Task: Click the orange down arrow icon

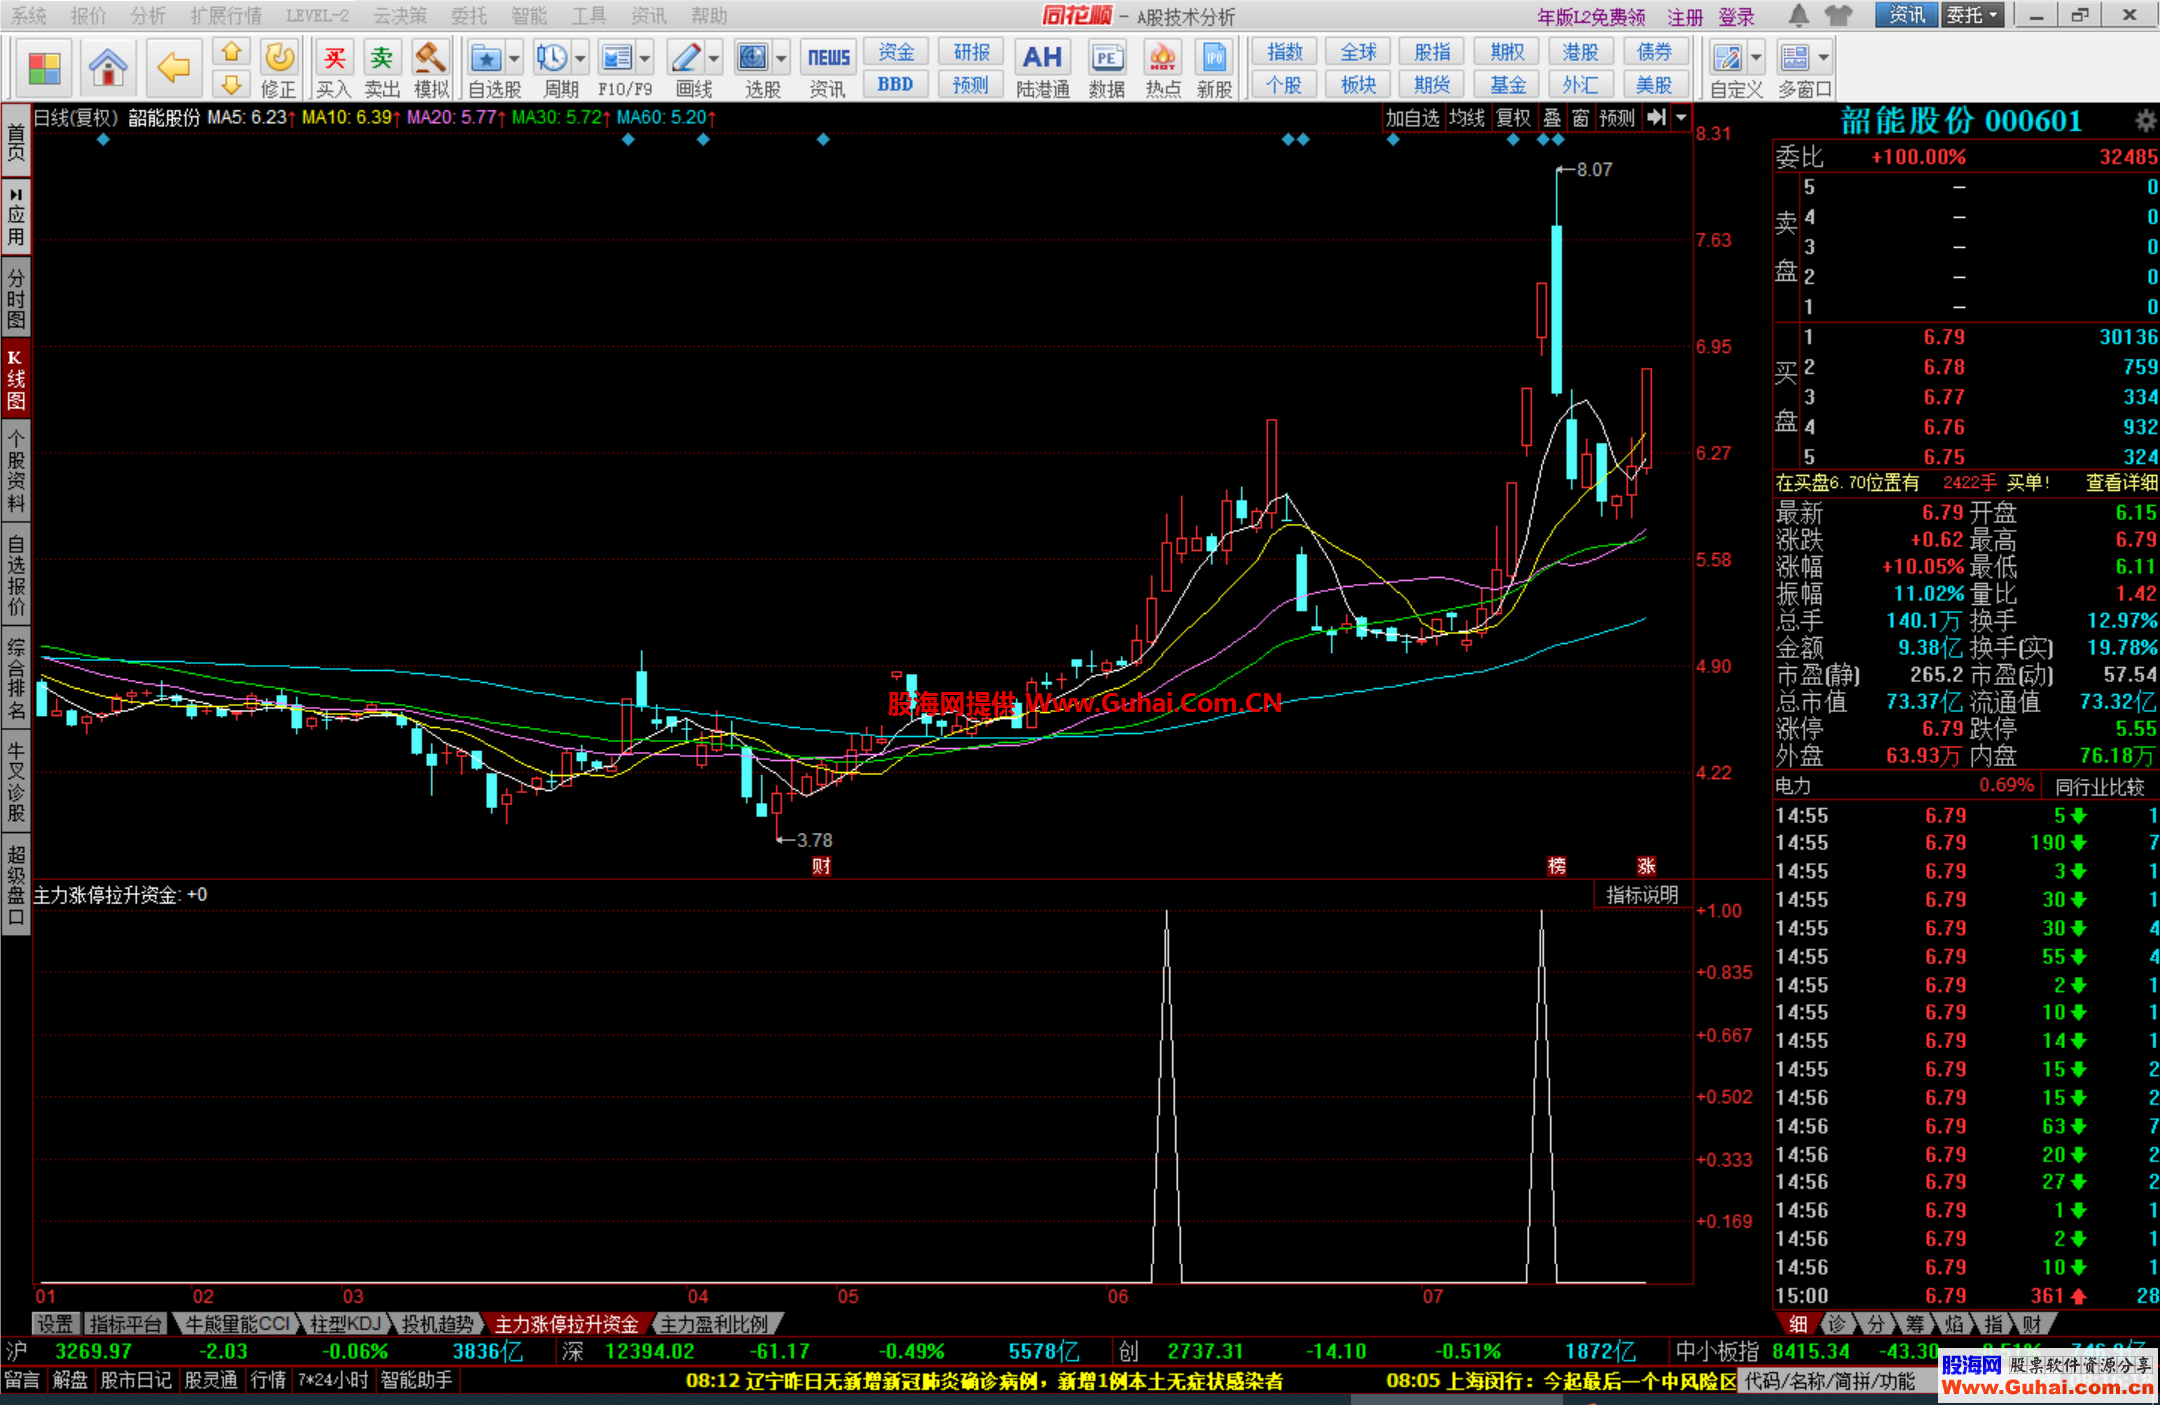Action: [x=231, y=84]
